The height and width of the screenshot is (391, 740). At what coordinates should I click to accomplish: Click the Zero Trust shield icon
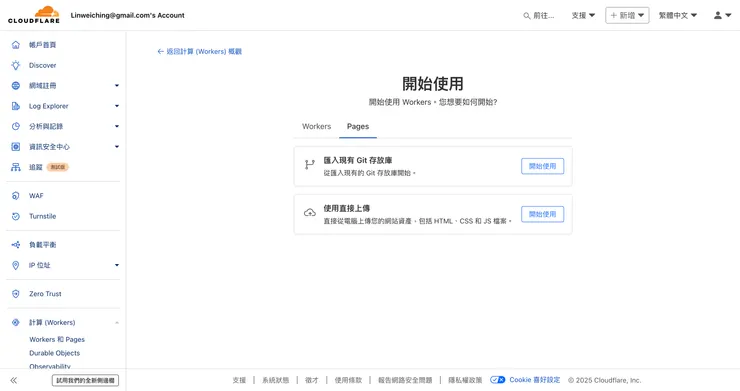(16, 294)
